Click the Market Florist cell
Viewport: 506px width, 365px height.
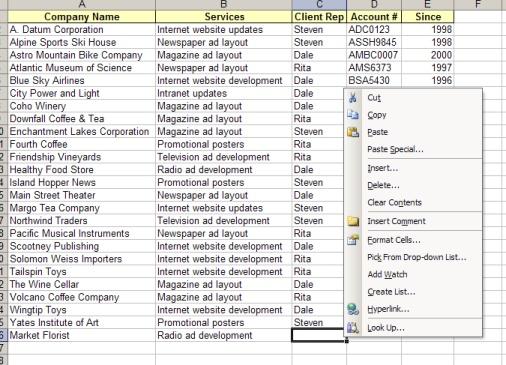point(82,335)
